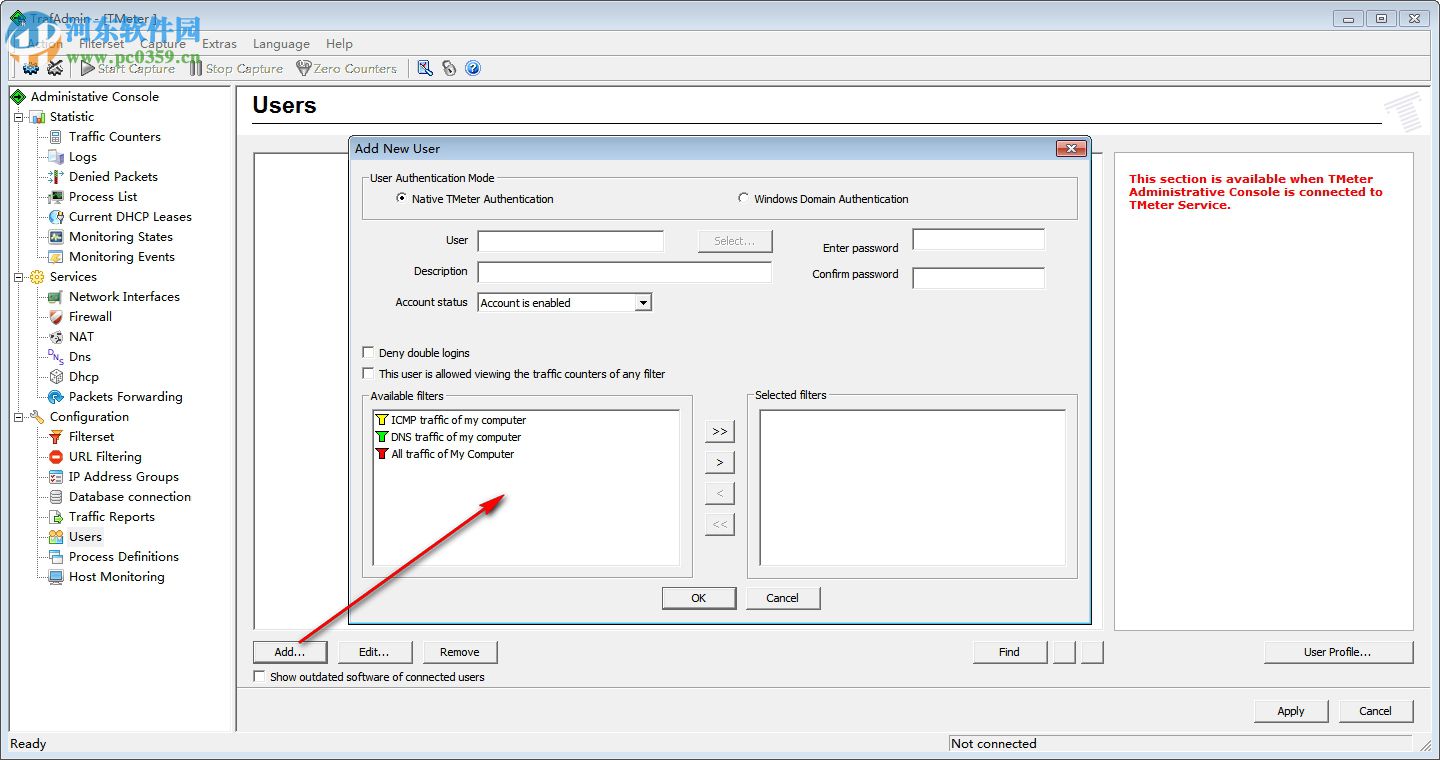The image size is (1440, 760).
Task: Select All traffic of My Computer filter
Action: pyautogui.click(x=452, y=454)
